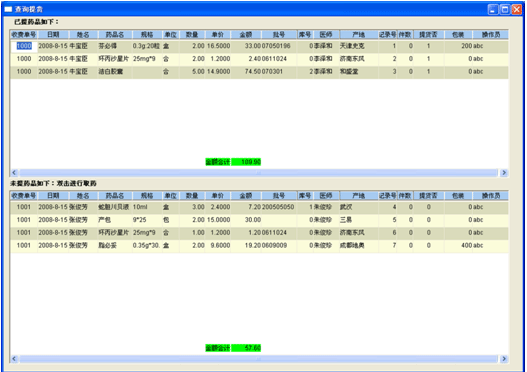
Task: Select the highlighted 1000 cell in first row
Action: tap(24, 46)
